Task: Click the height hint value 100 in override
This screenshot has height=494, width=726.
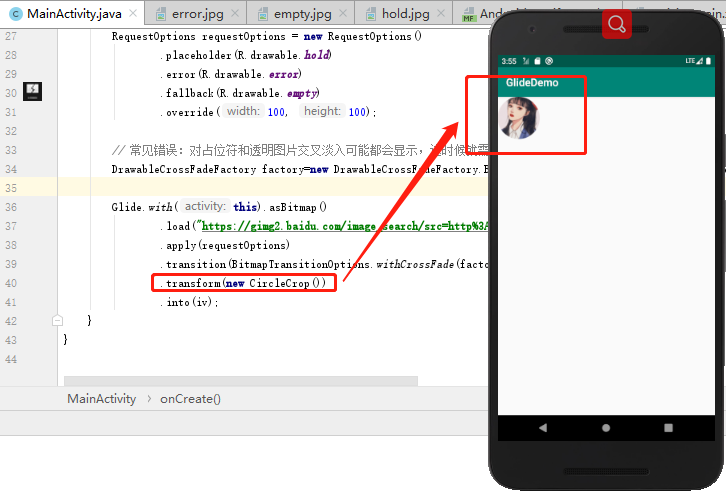Action: [357, 112]
